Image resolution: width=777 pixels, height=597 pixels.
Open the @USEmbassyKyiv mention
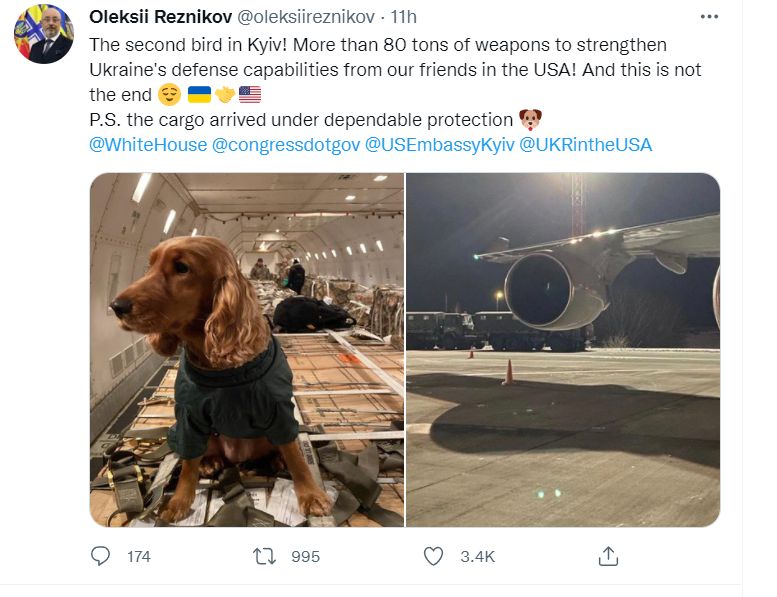coord(440,145)
